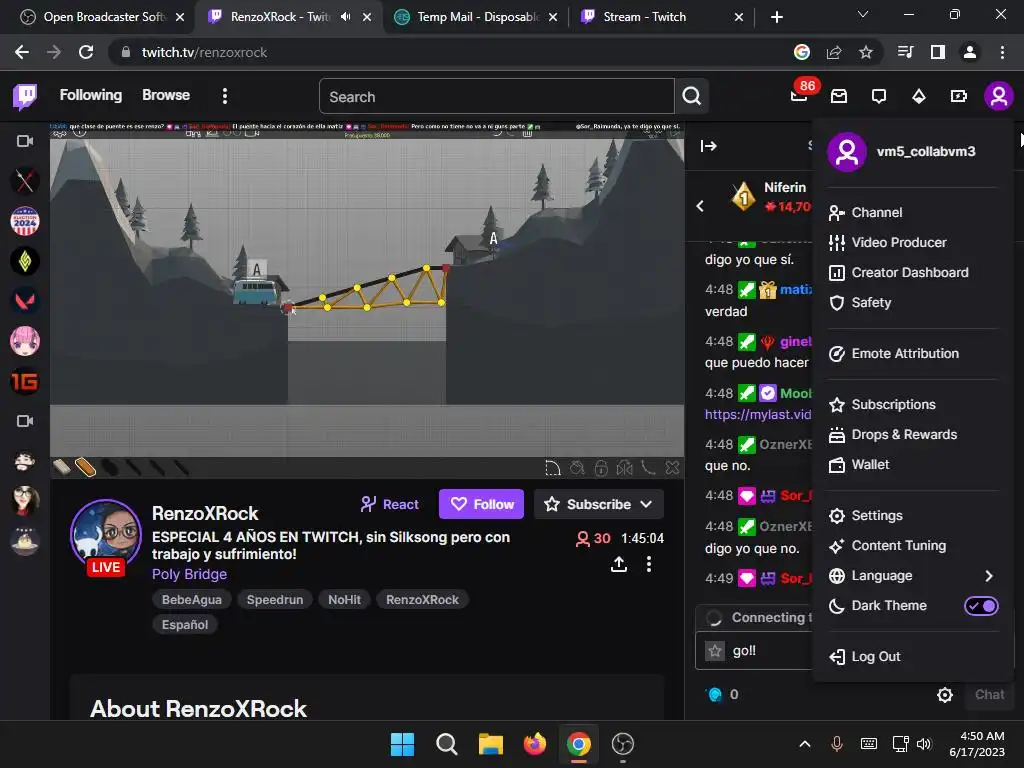Image resolution: width=1024 pixels, height=768 pixels.
Task: Open the Whispers speech bubble icon
Action: 879,97
